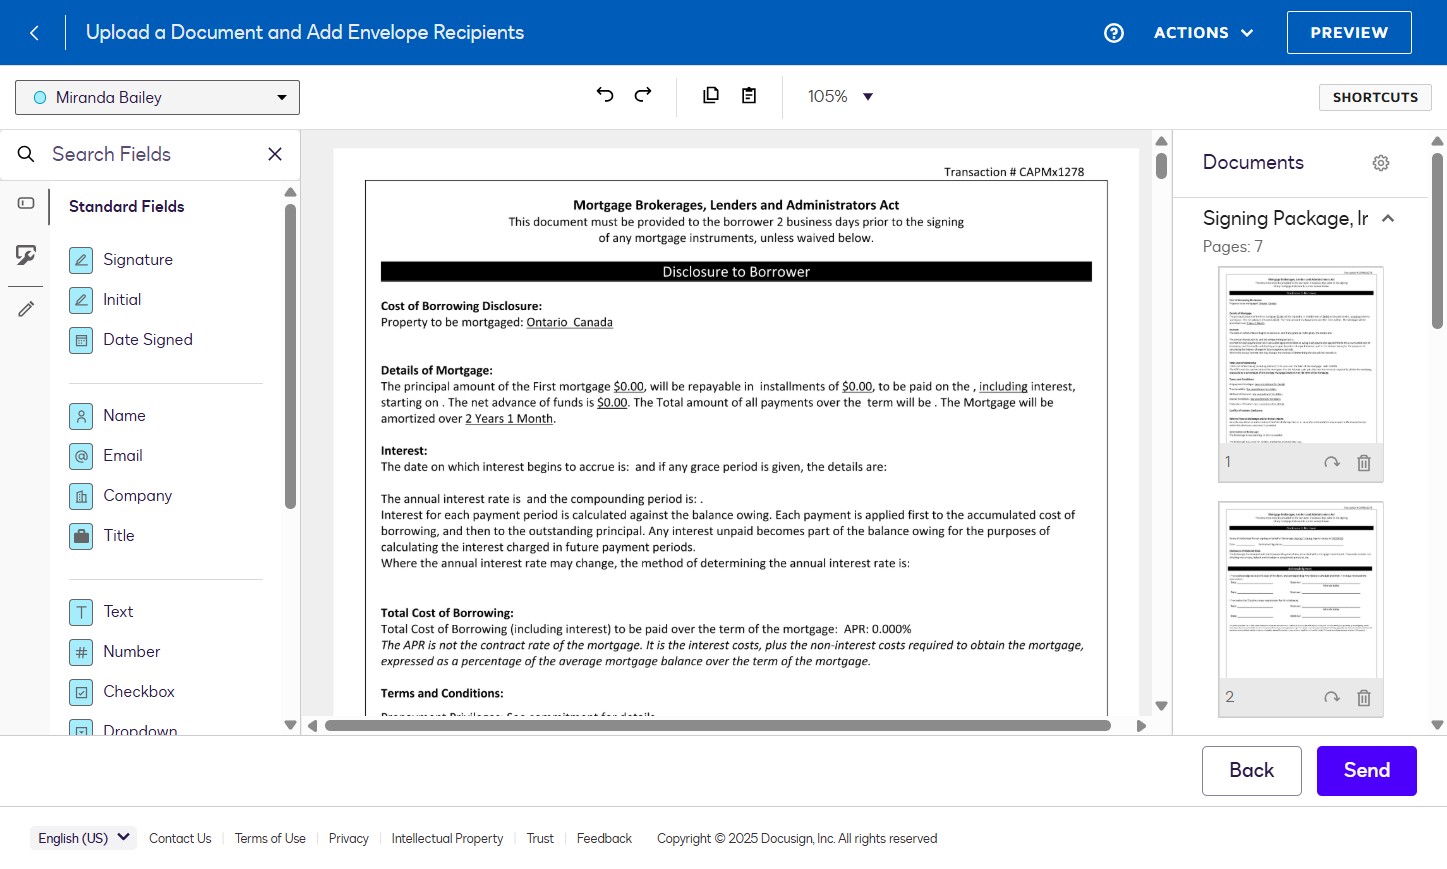
Task: Delete page 2 with trash icon
Action: pos(1364,698)
